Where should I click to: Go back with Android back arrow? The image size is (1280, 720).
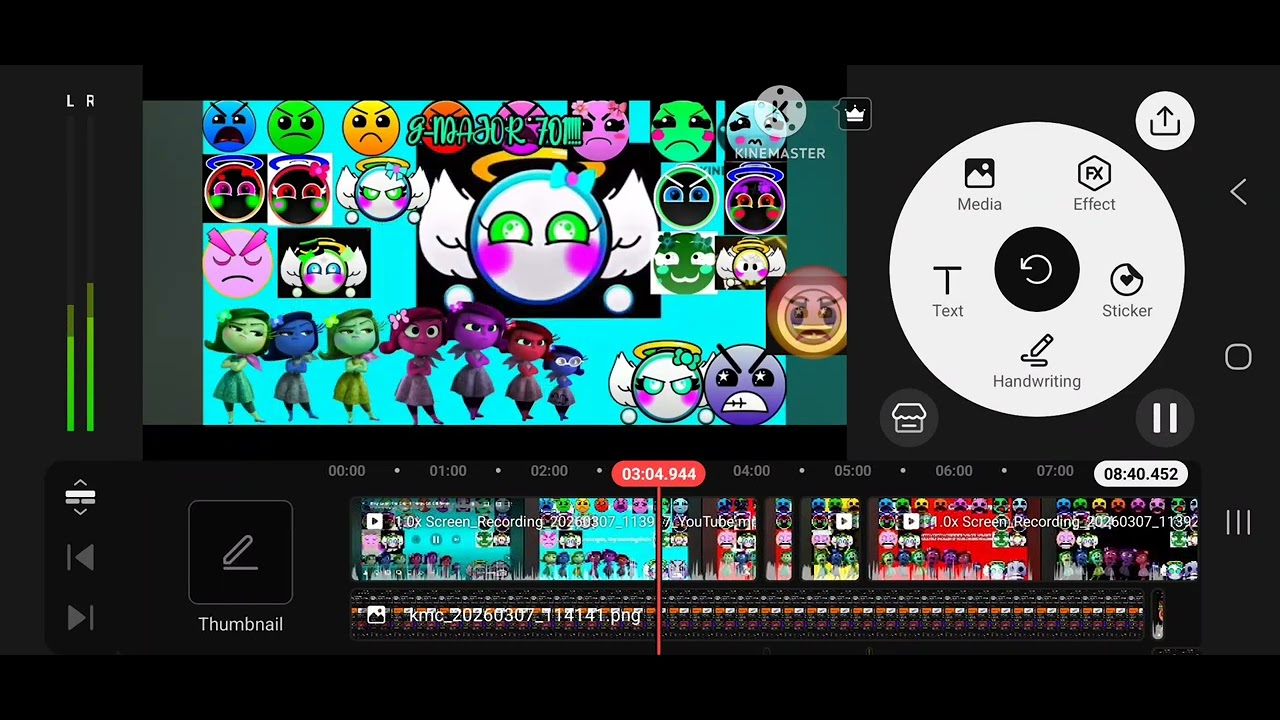point(1238,192)
